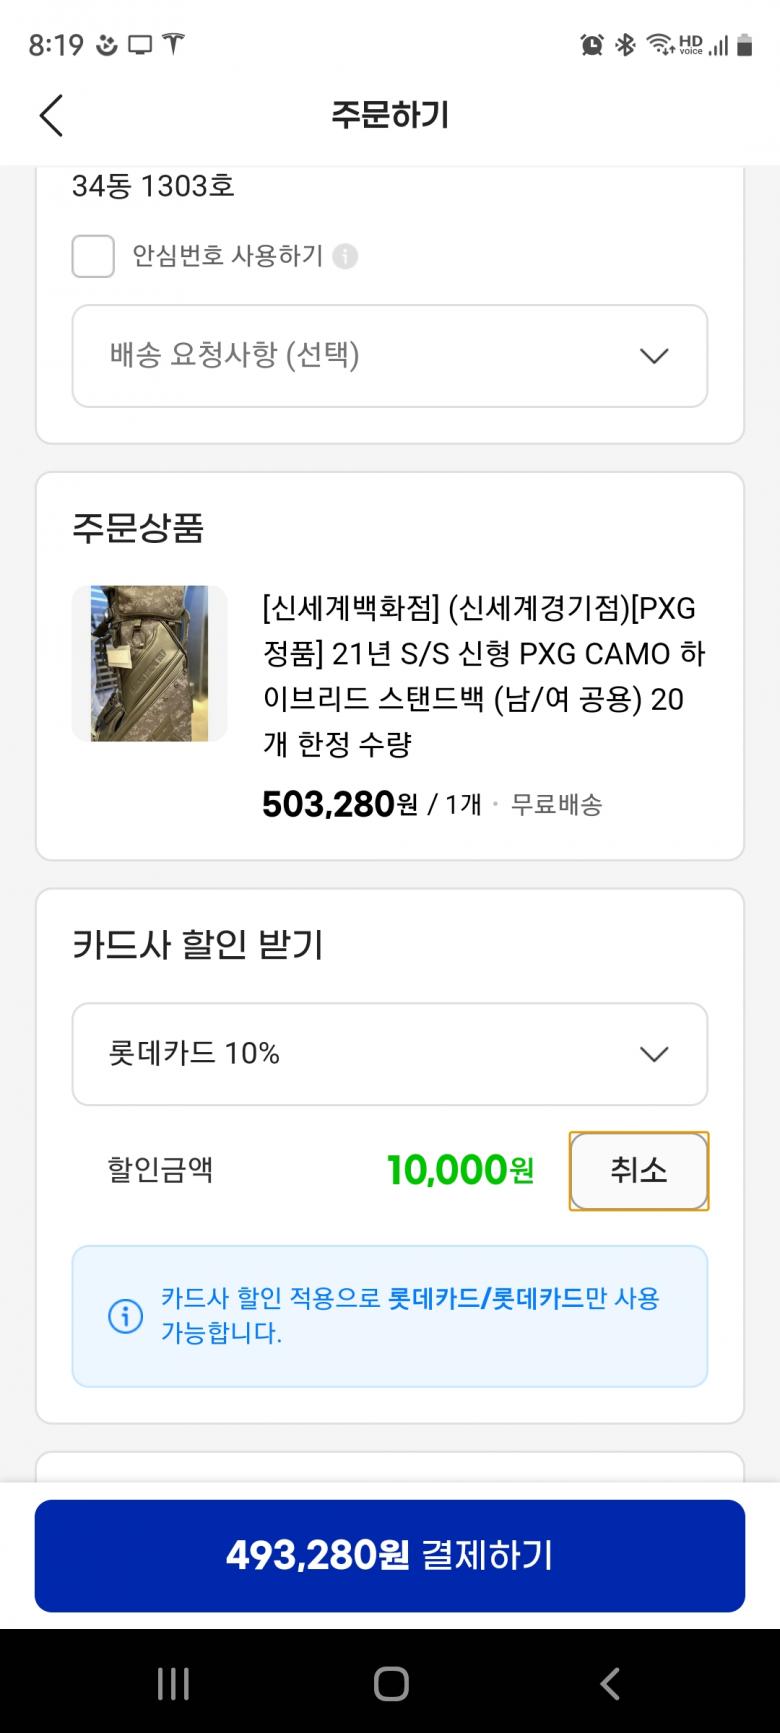Open the PXG CAMO bag product thumbnail
The width and height of the screenshot is (780, 1733).
point(150,663)
